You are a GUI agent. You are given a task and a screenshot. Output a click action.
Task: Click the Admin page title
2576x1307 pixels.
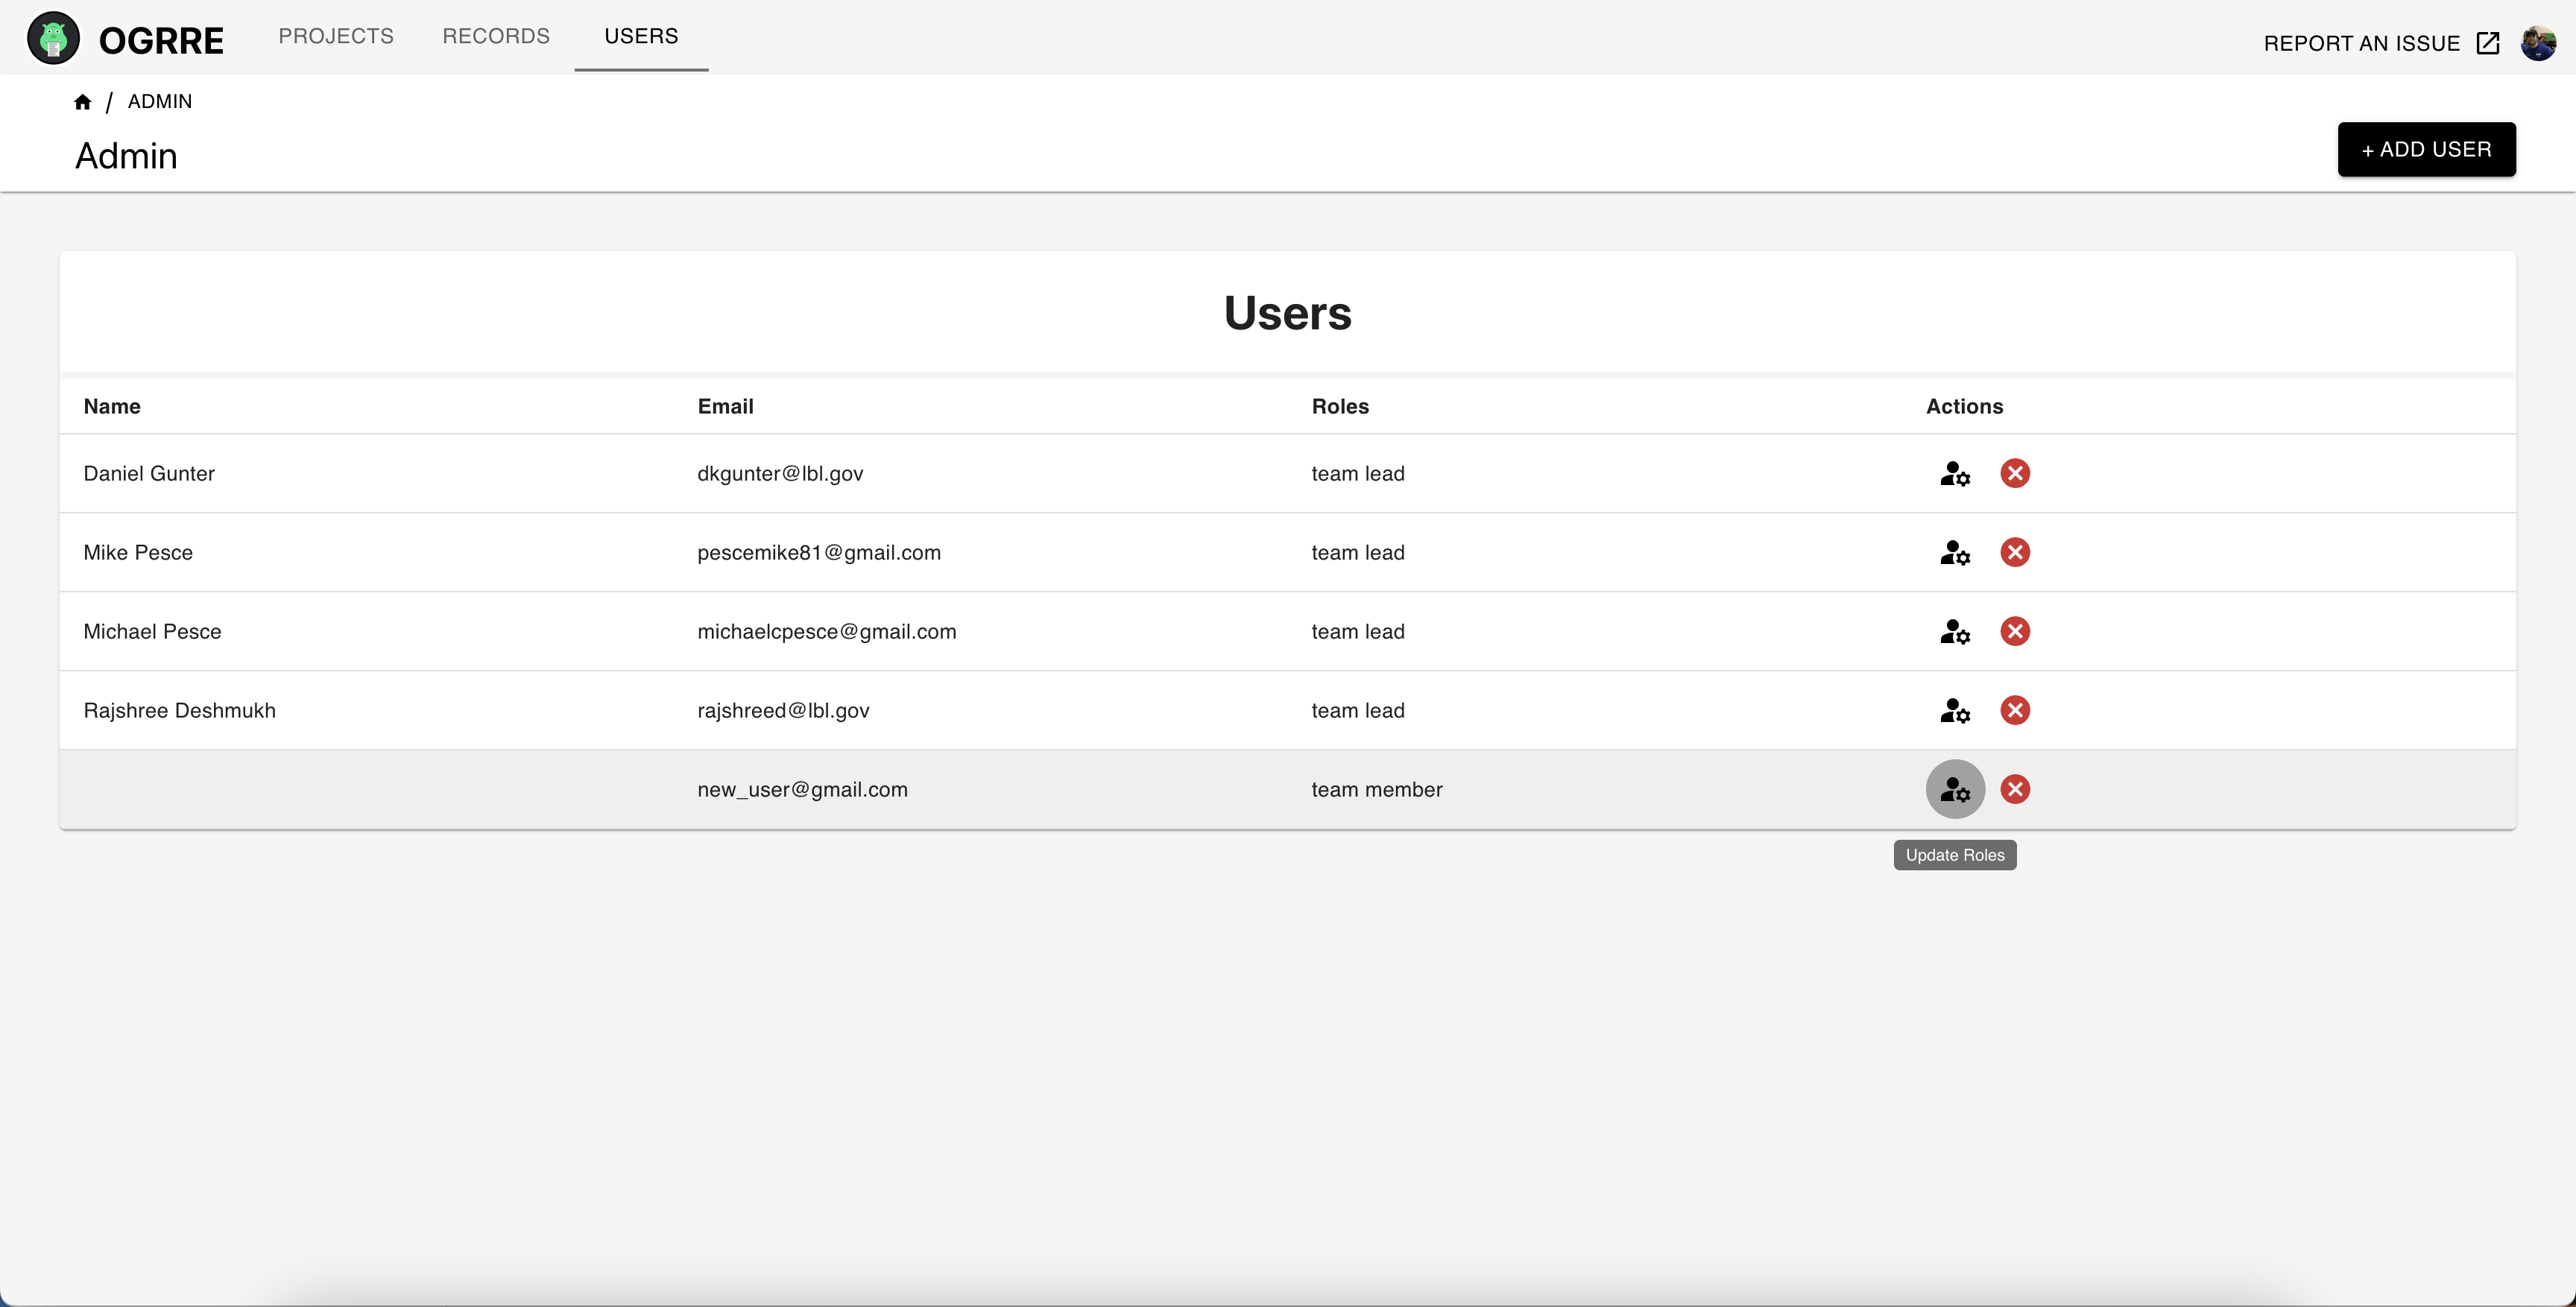[x=126, y=156]
